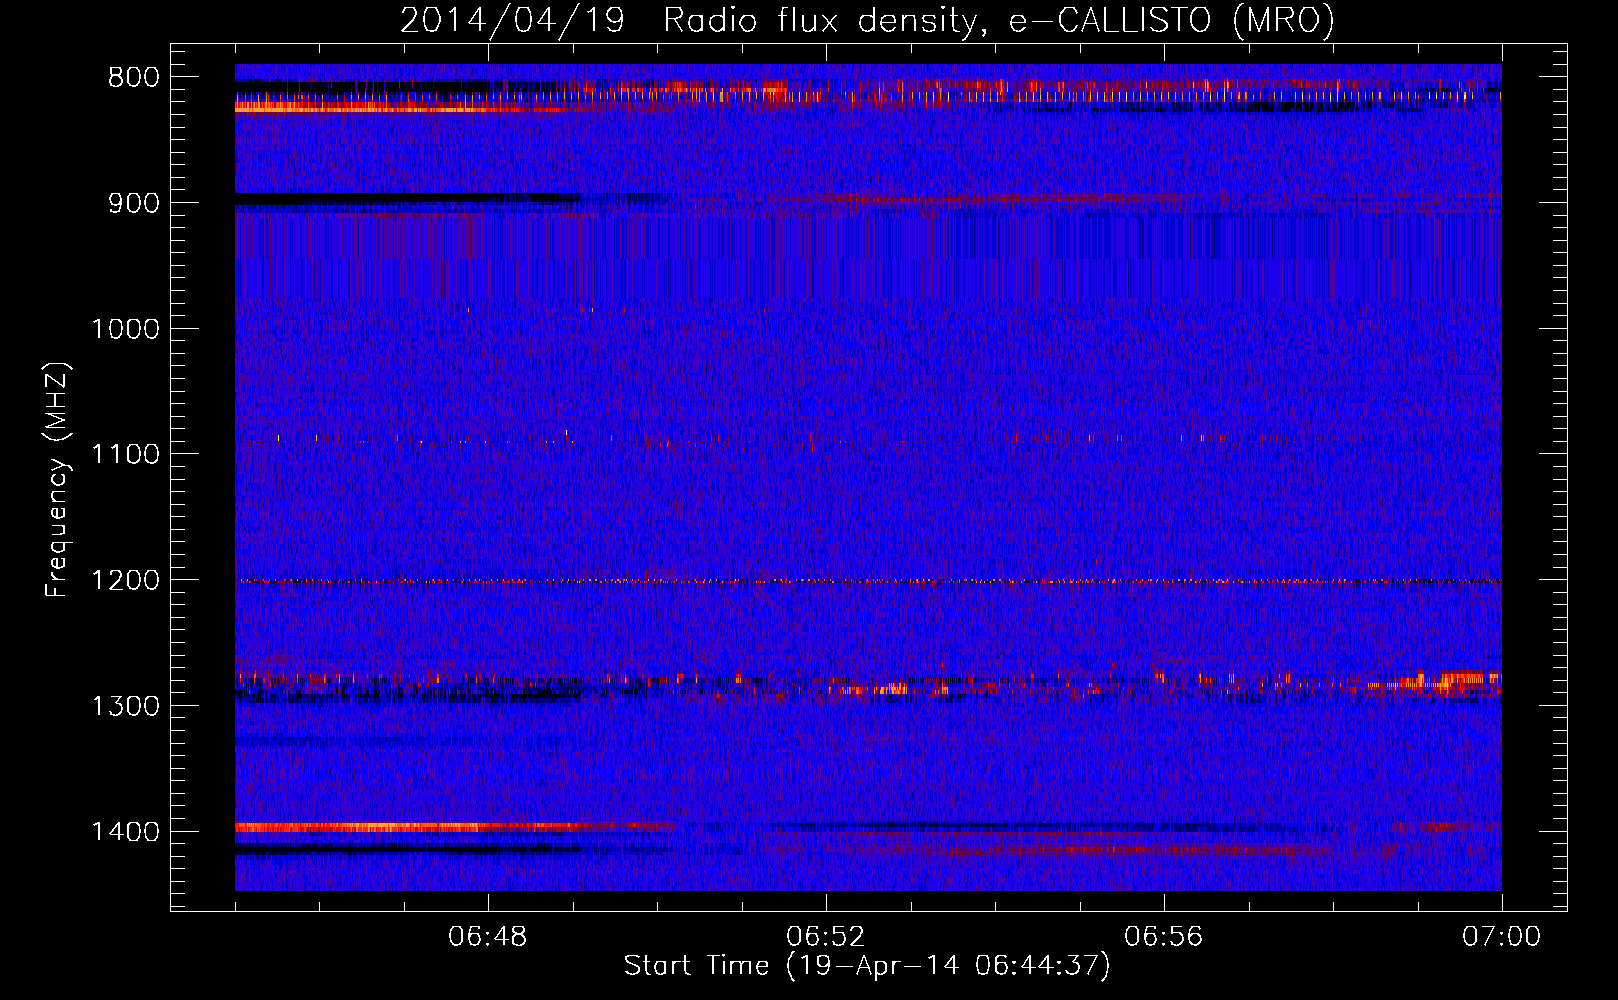Viewport: 1618px width, 1000px height.
Task: Click the 900 frequency tick label
Action: coord(134,204)
